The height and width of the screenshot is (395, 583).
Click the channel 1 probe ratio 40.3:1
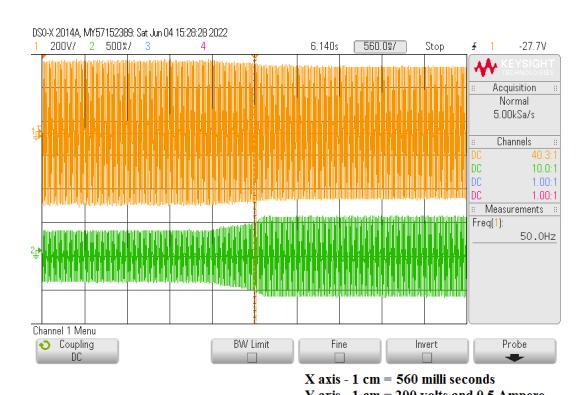pyautogui.click(x=544, y=155)
